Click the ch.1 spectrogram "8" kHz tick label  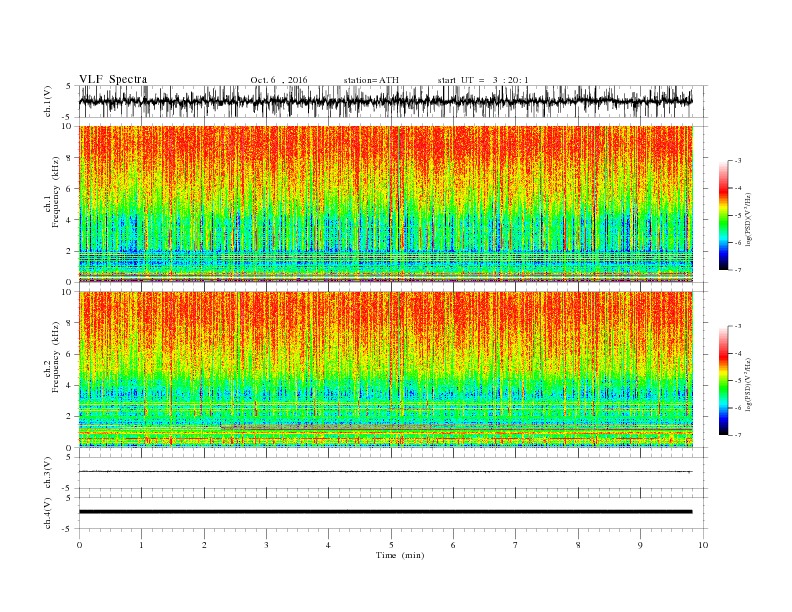coord(70,158)
